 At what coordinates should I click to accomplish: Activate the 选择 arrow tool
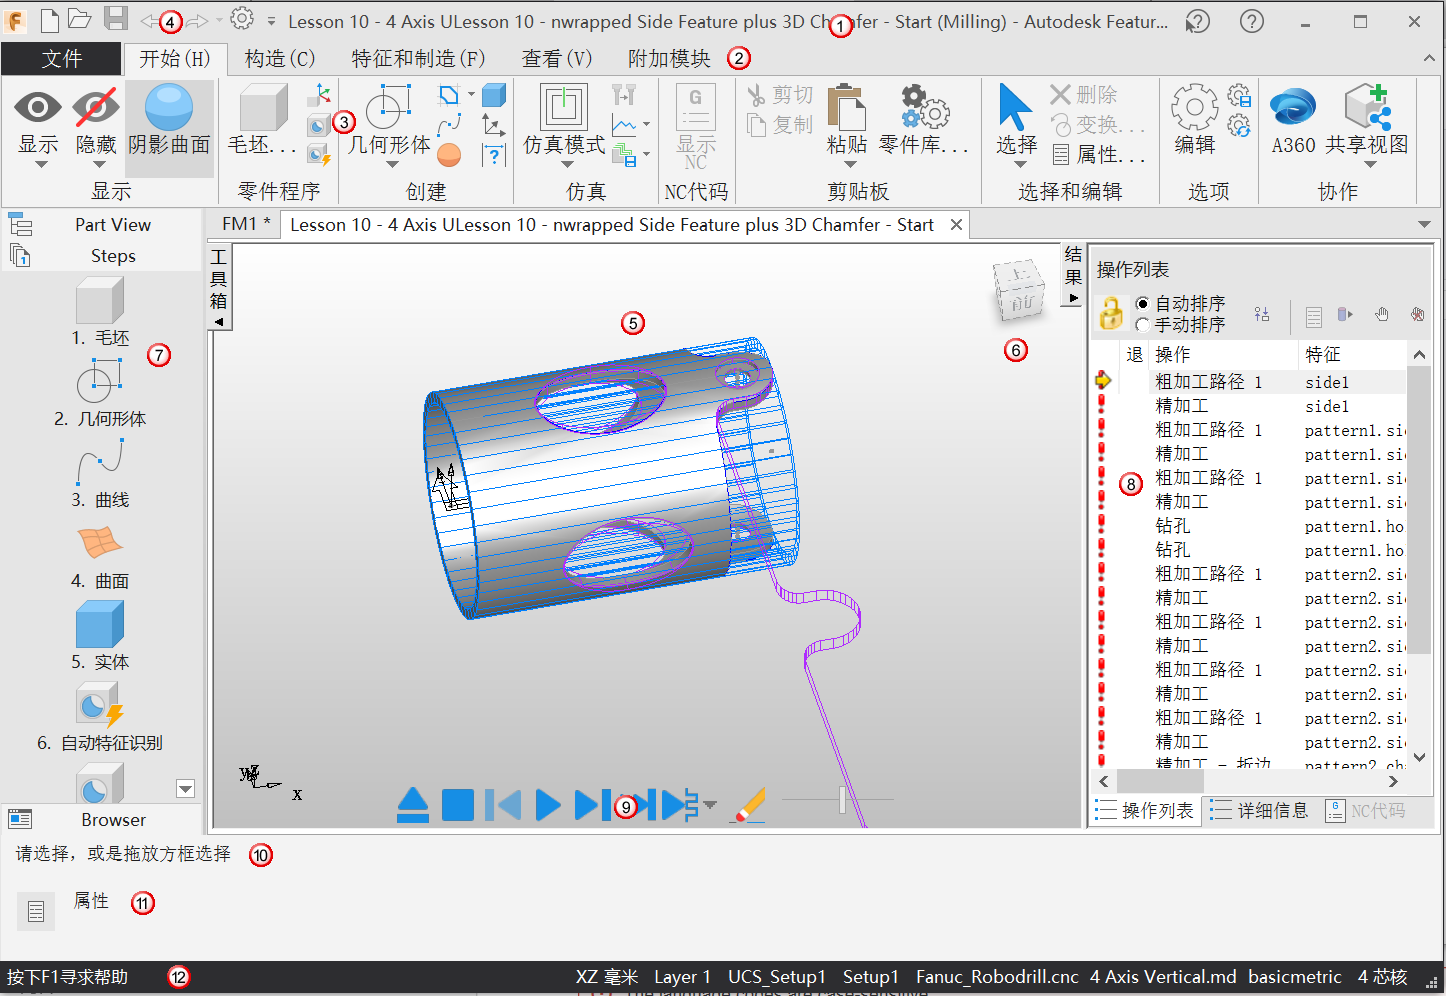(x=1015, y=107)
